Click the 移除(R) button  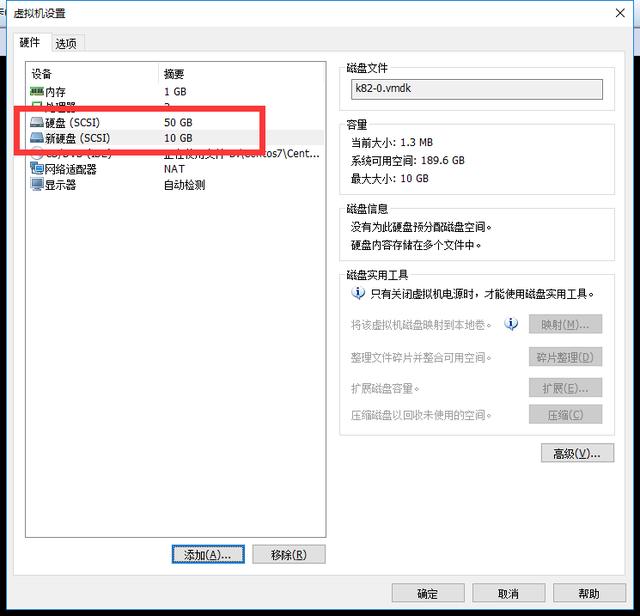click(x=289, y=554)
